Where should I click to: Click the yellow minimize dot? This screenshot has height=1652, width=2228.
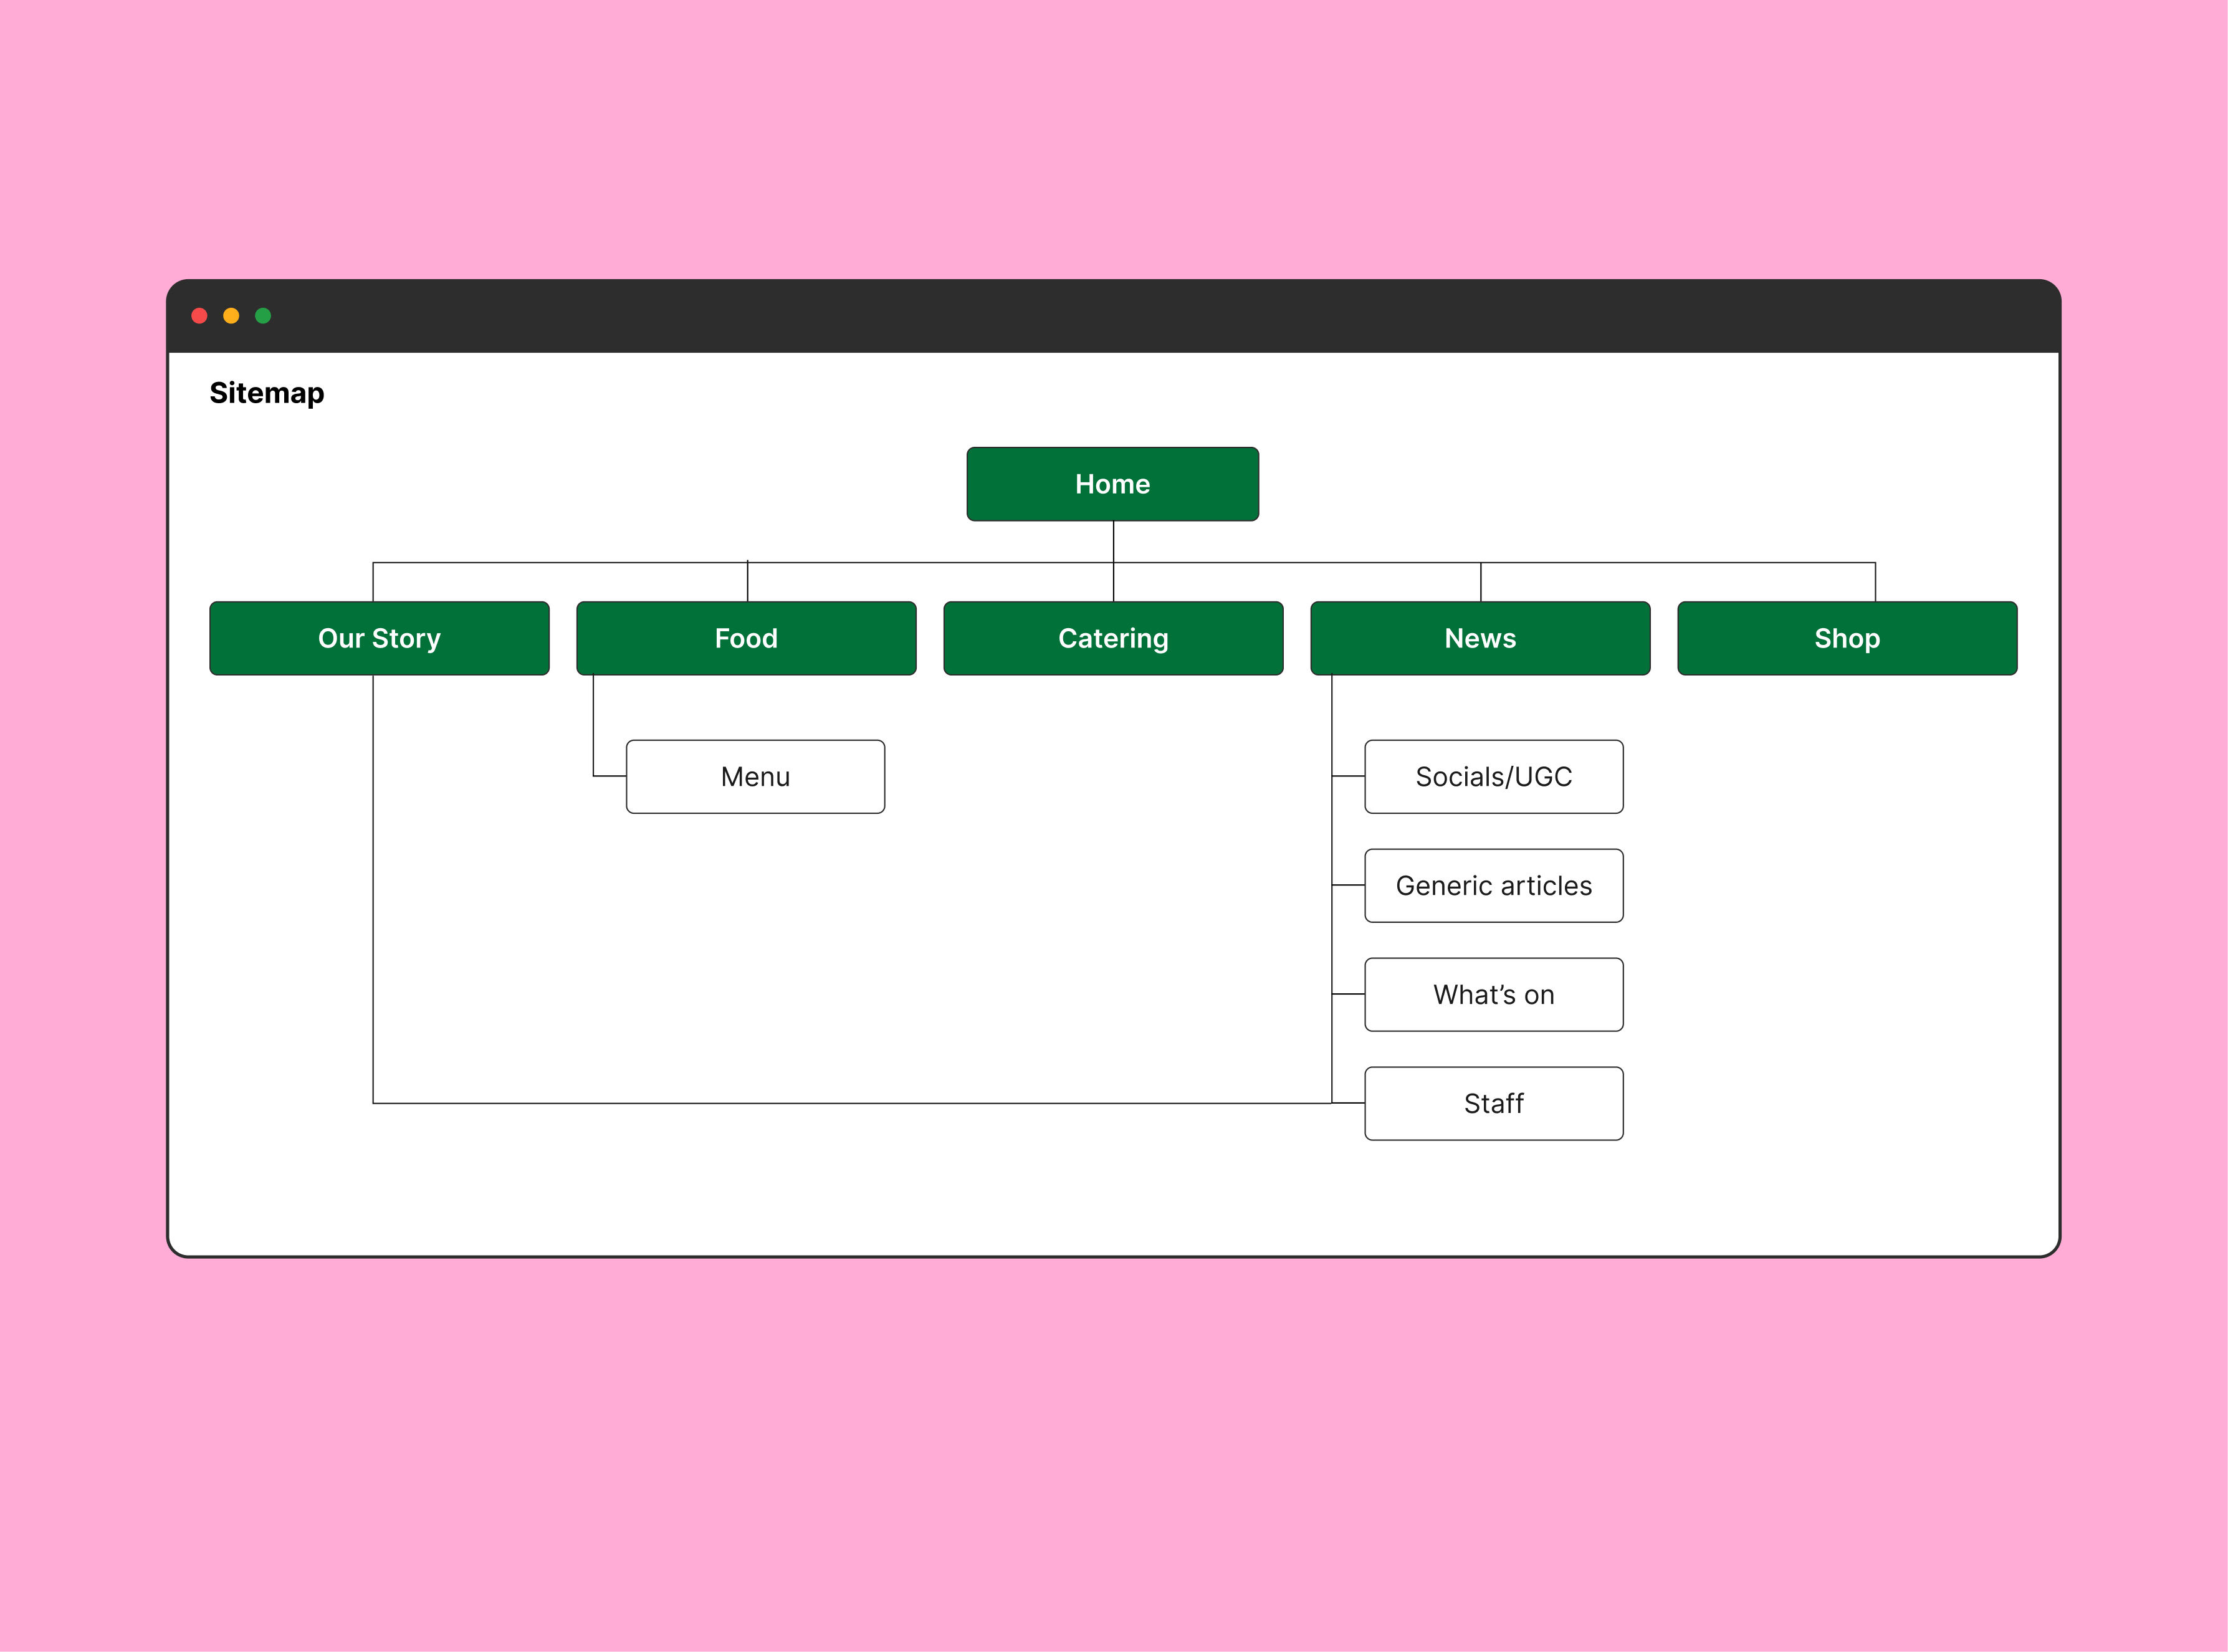tap(231, 316)
